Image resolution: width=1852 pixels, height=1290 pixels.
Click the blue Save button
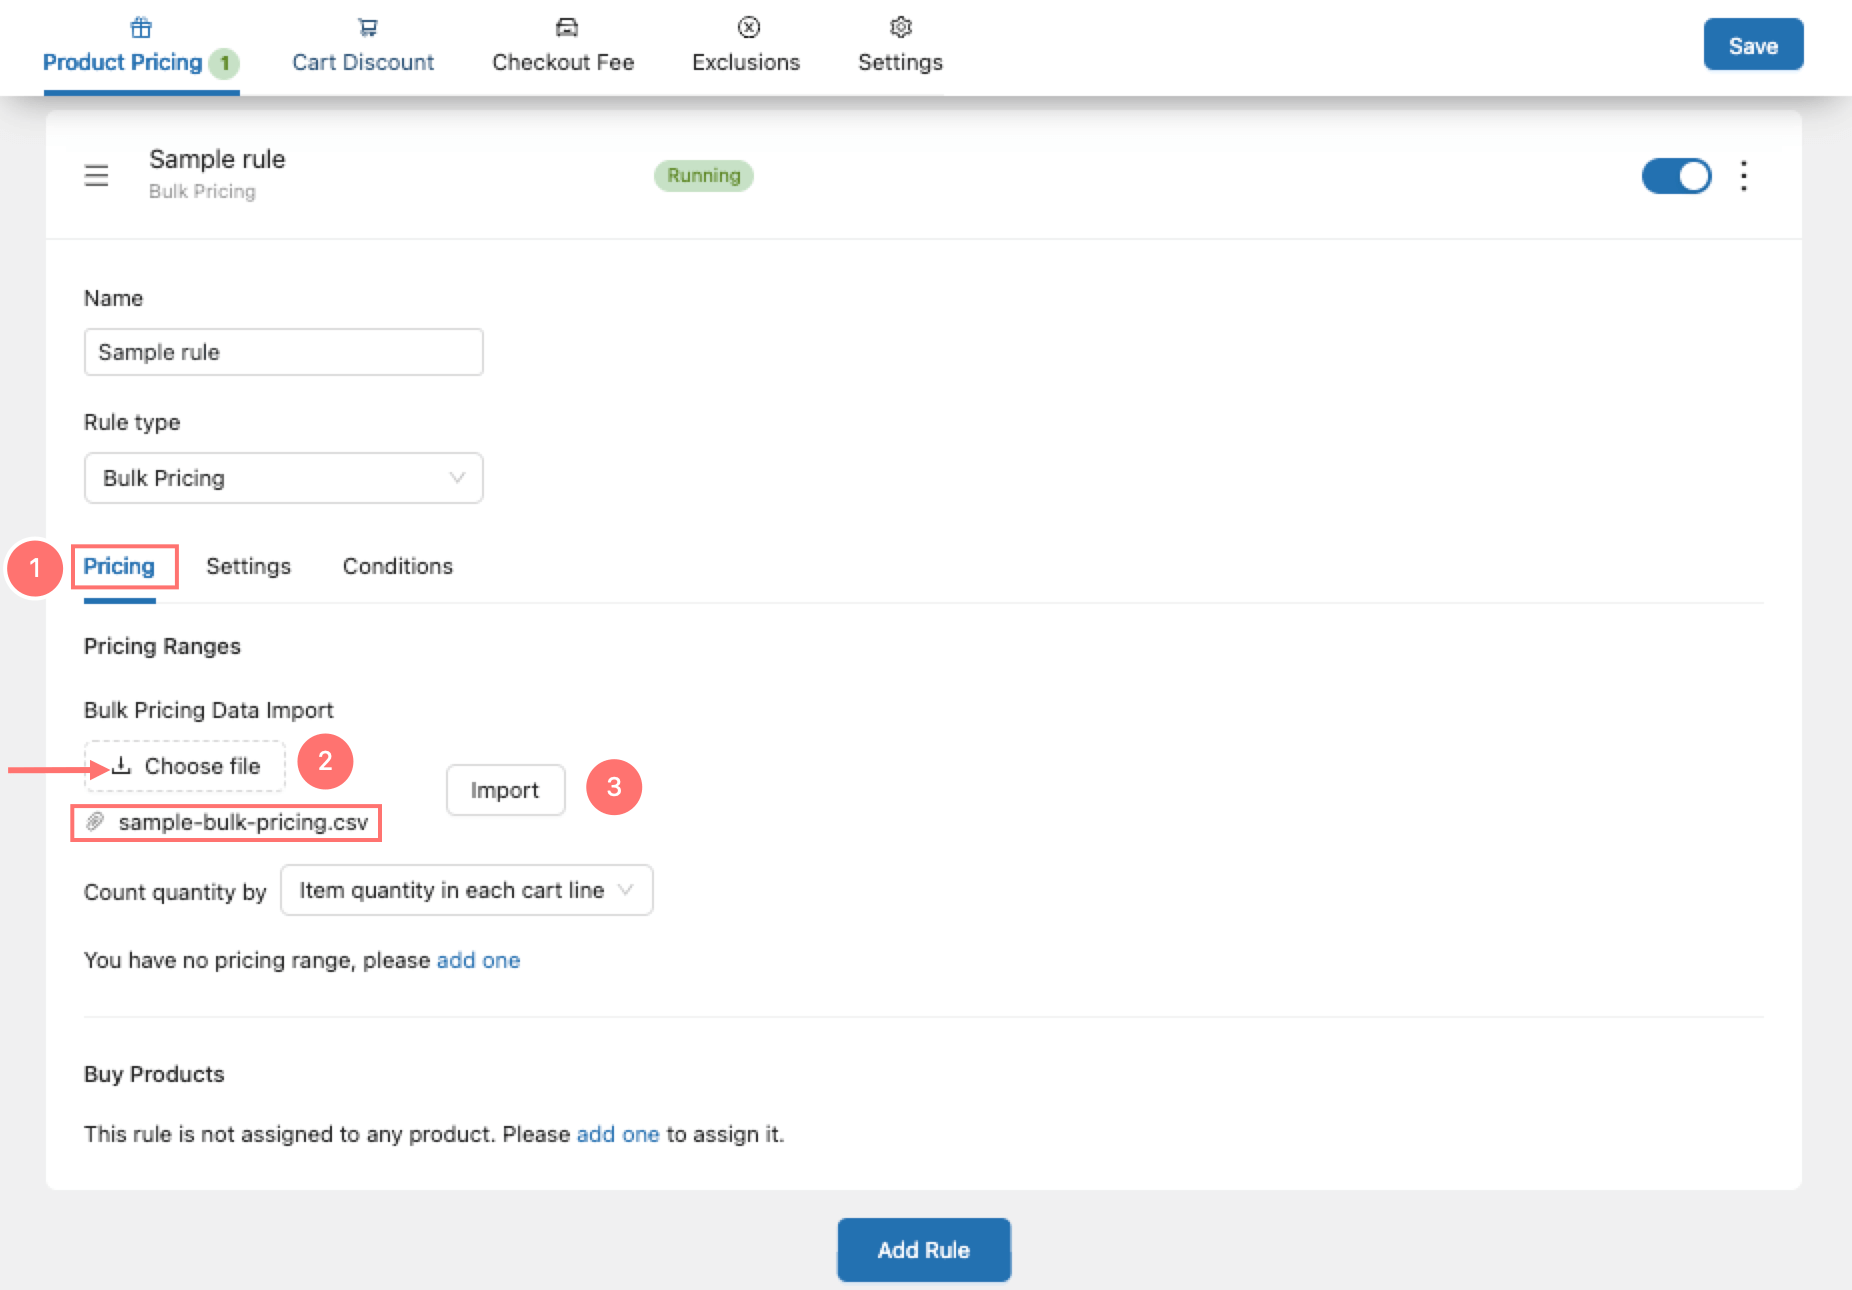[1752, 45]
